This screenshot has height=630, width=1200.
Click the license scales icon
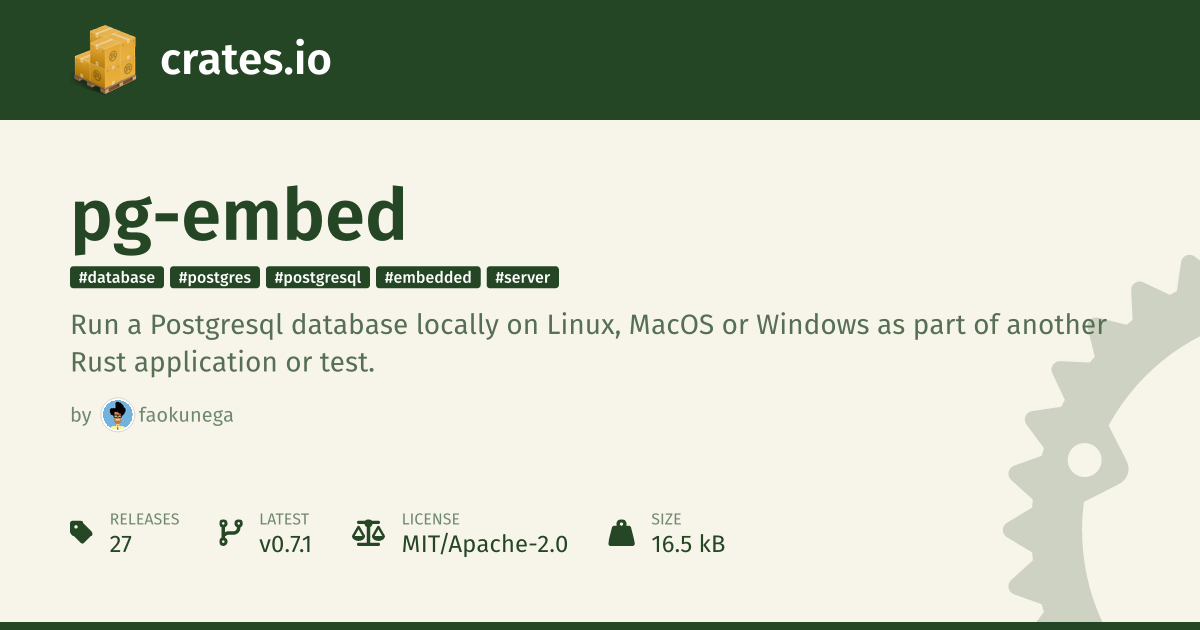pos(368,532)
